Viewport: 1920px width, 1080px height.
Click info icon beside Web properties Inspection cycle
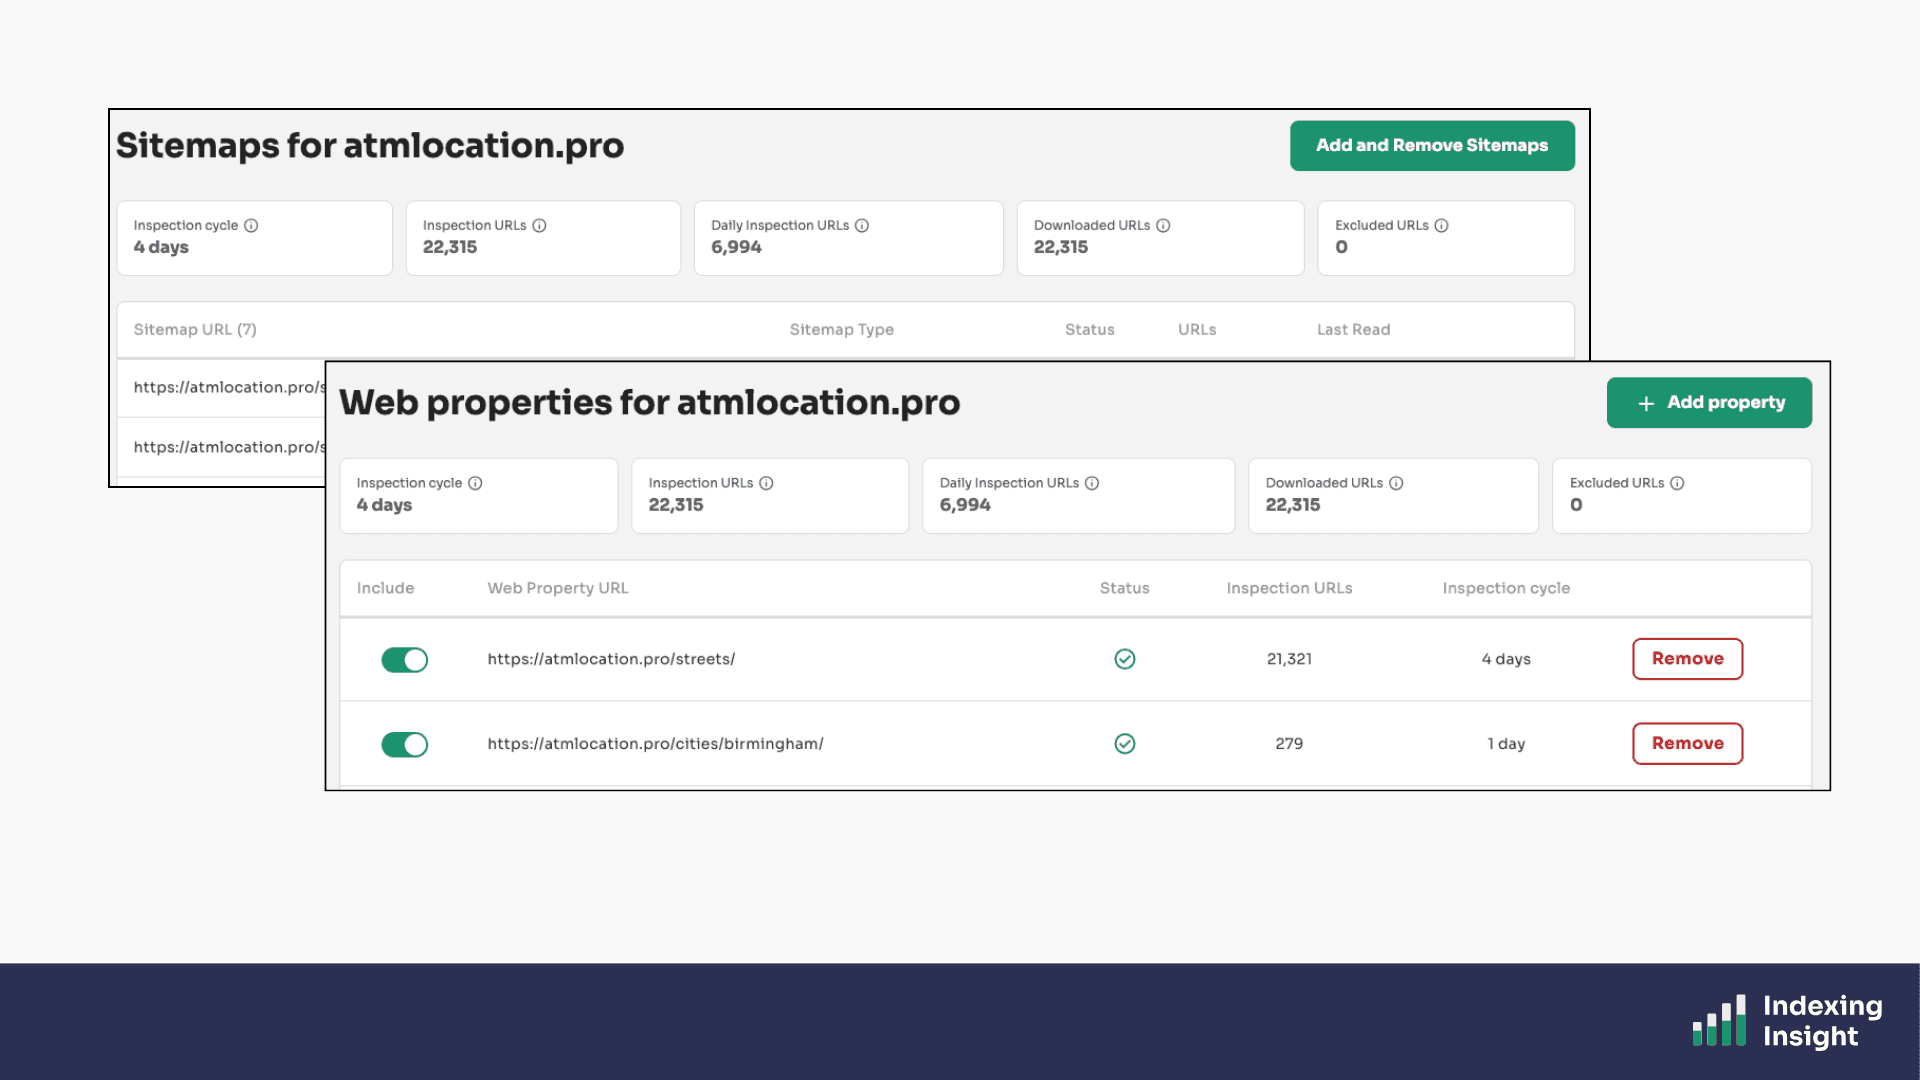point(475,483)
